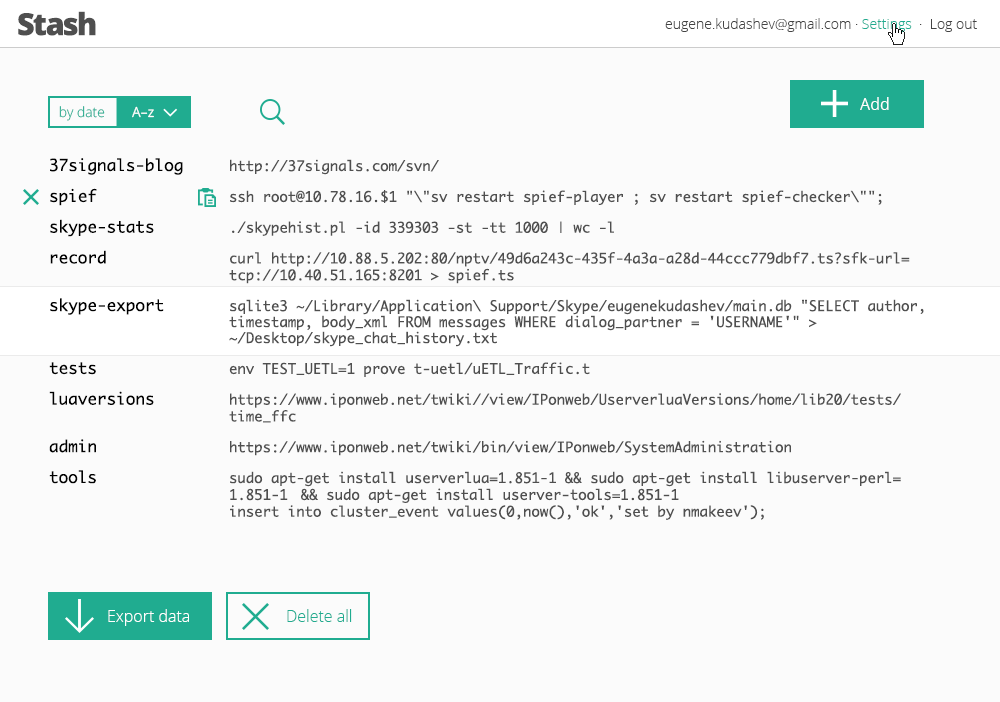The image size is (1000, 702).
Task: Expand the A-z sort chevron
Action: click(x=171, y=112)
